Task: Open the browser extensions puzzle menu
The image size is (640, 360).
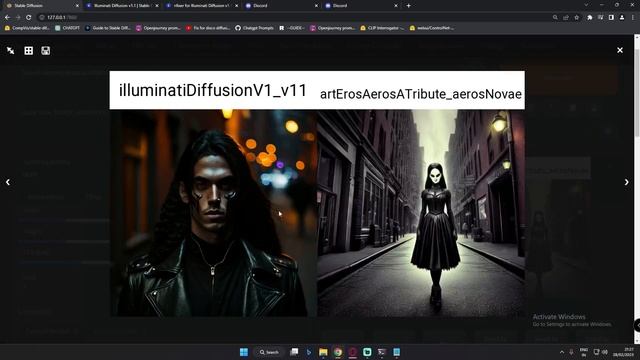Action: 589,18
